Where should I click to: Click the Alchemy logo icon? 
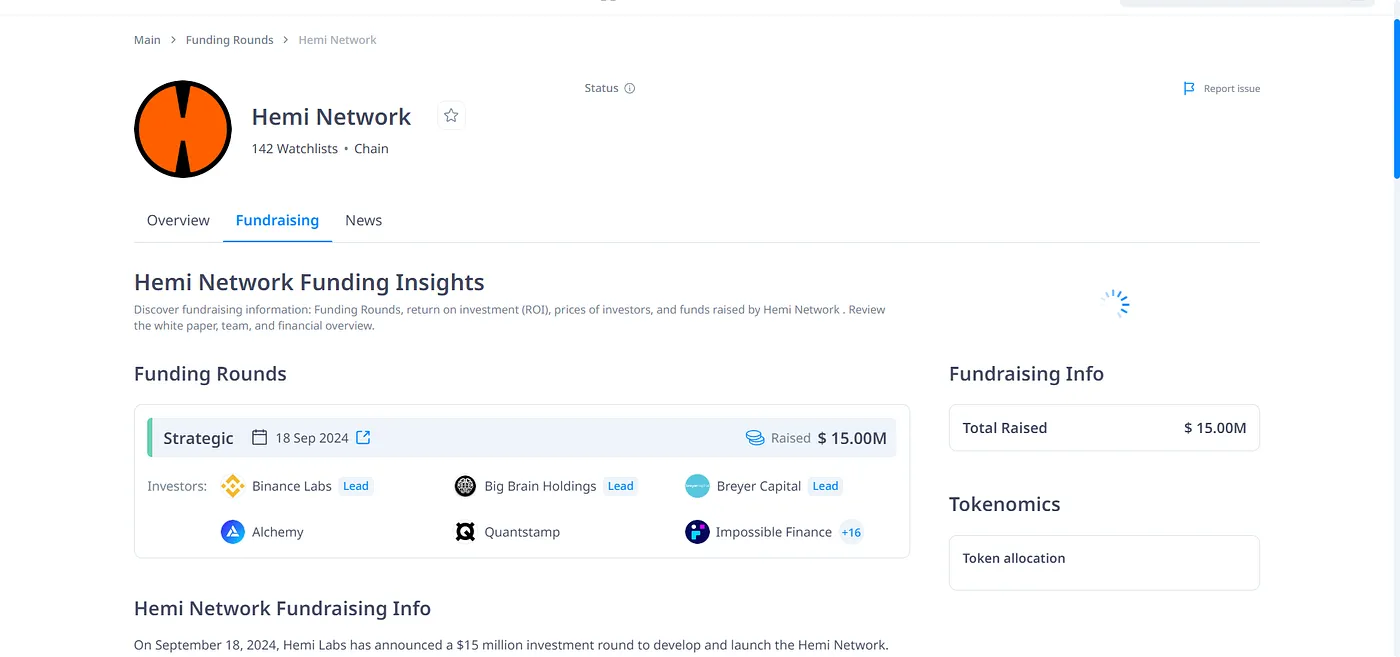(232, 532)
